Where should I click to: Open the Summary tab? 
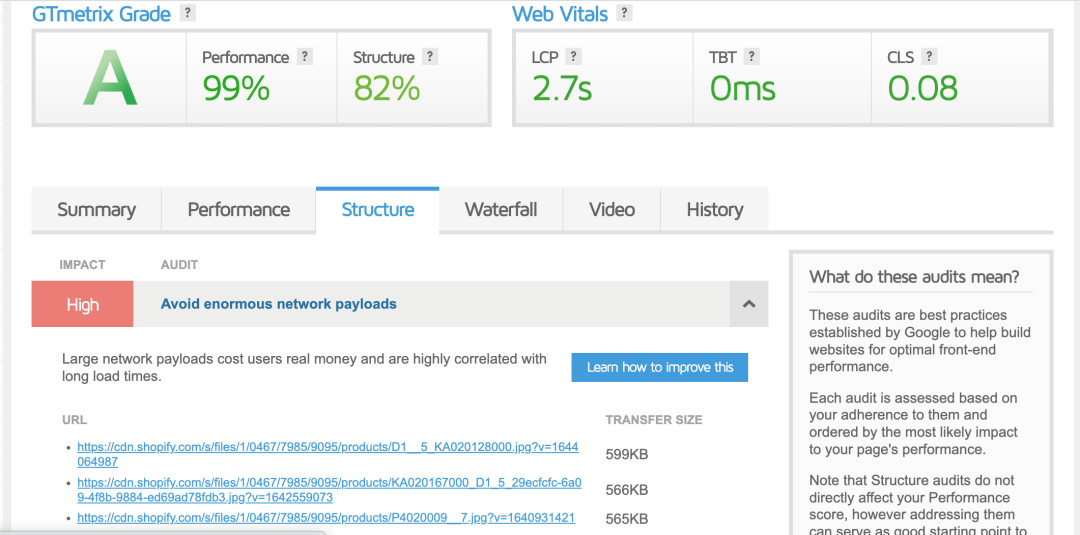pos(96,210)
